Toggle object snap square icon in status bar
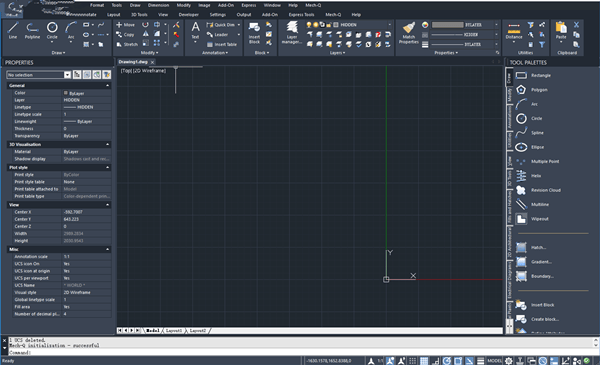The image size is (600, 365). [x=458, y=361]
